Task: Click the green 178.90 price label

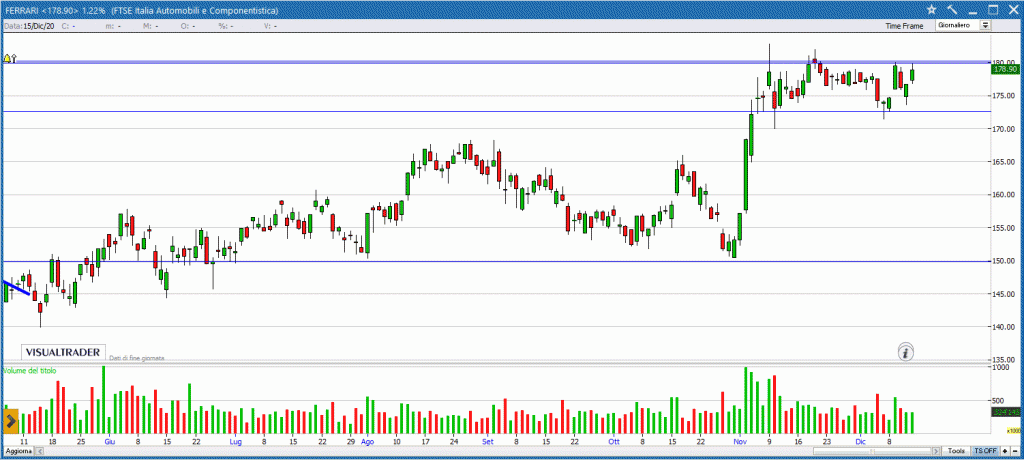Action: (1004, 69)
